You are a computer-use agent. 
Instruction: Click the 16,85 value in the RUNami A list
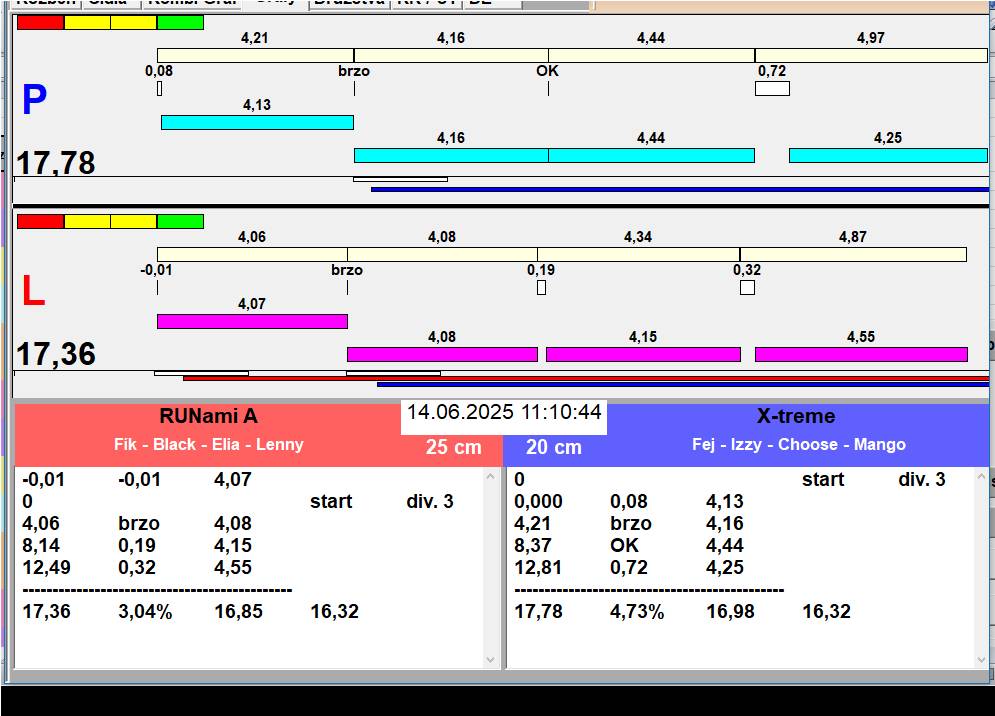238,611
